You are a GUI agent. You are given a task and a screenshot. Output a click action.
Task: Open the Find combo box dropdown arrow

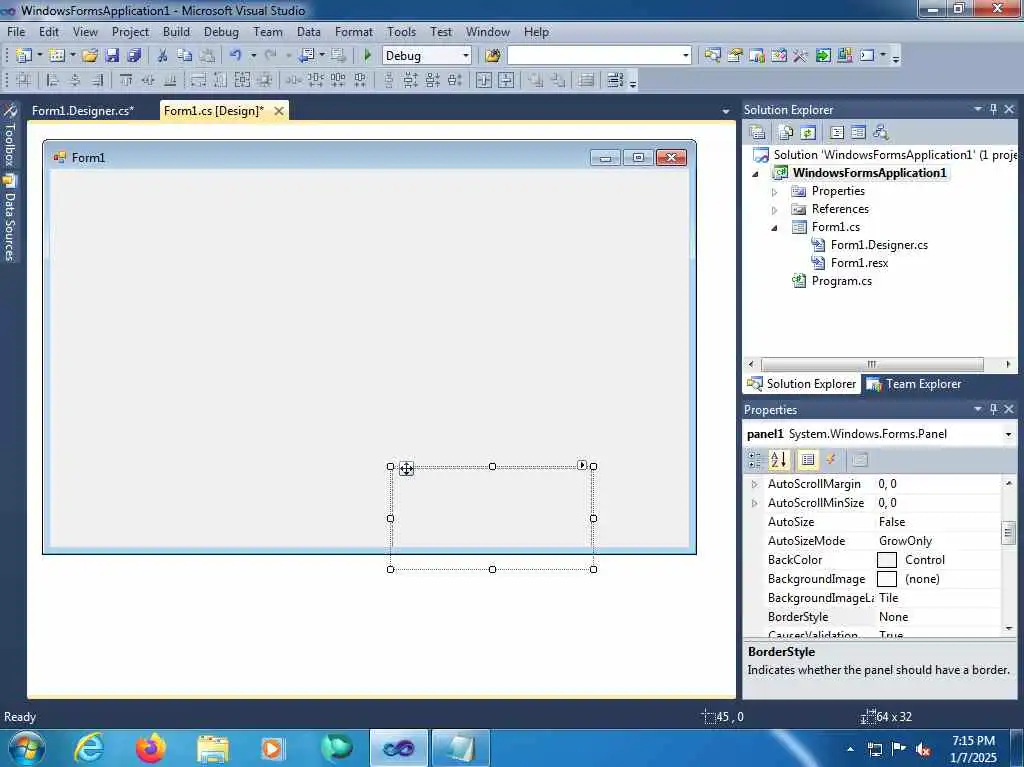[685, 56]
